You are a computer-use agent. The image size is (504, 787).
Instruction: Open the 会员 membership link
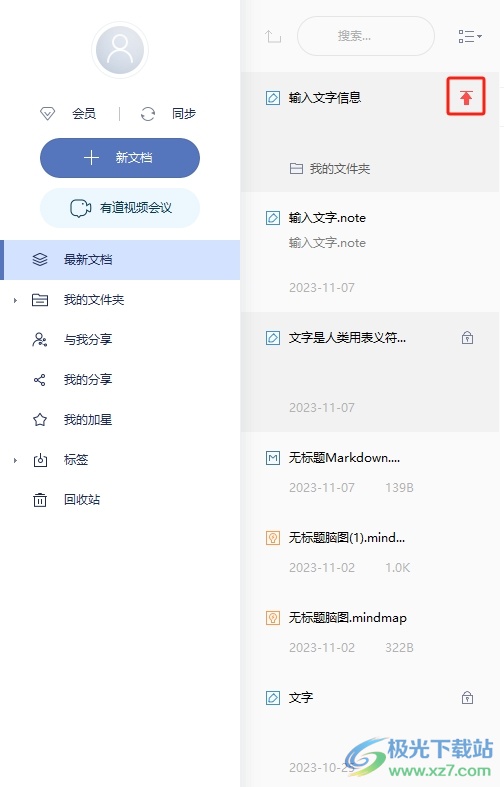coord(84,114)
